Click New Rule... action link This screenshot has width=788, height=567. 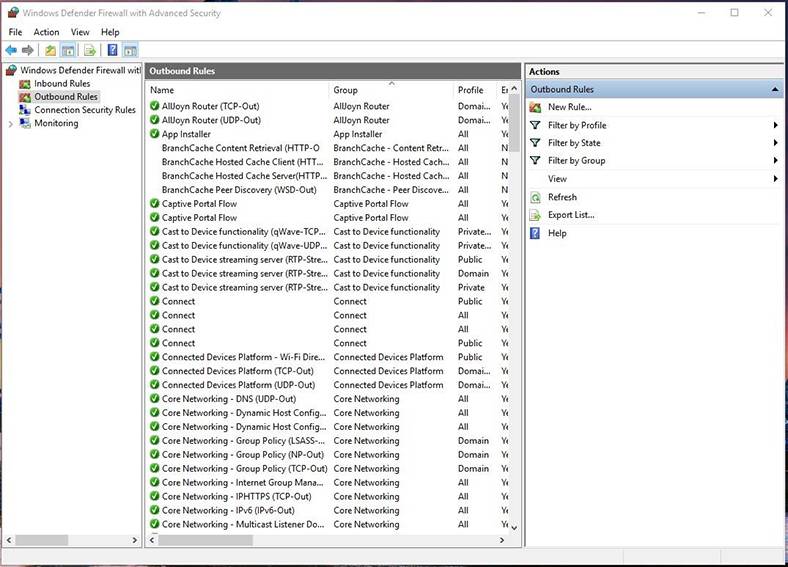(569, 107)
